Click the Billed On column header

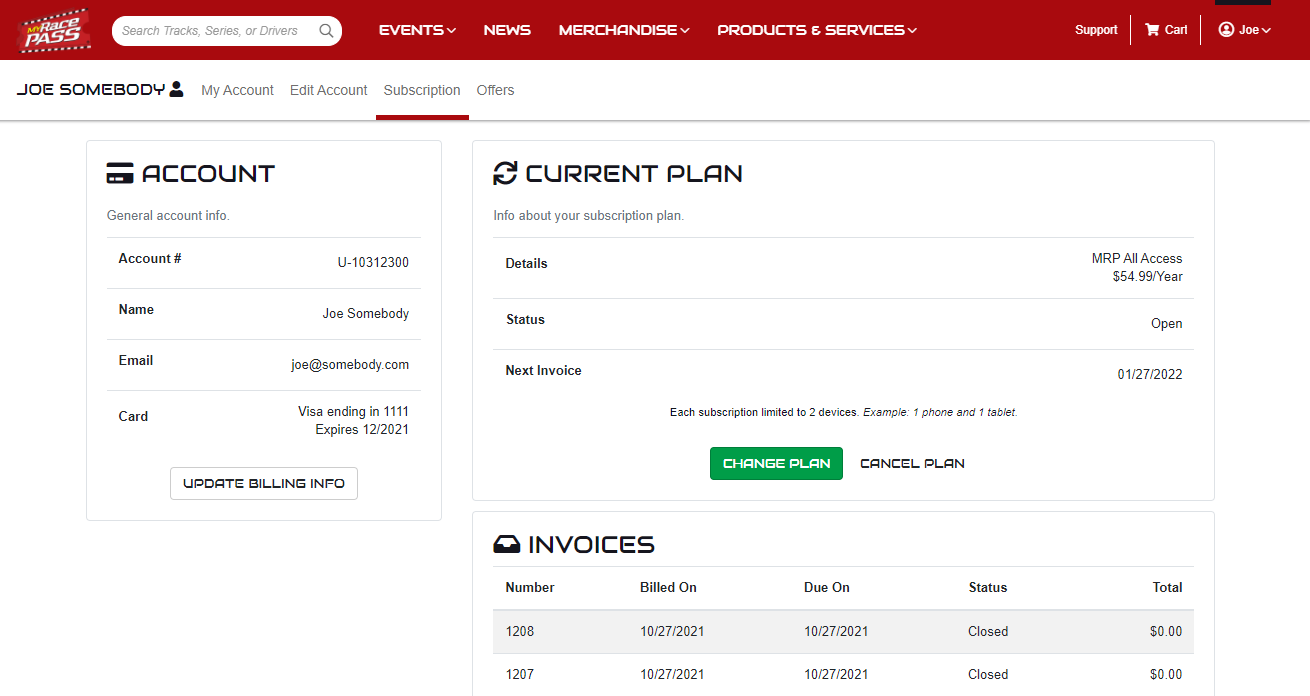pyautogui.click(x=668, y=587)
